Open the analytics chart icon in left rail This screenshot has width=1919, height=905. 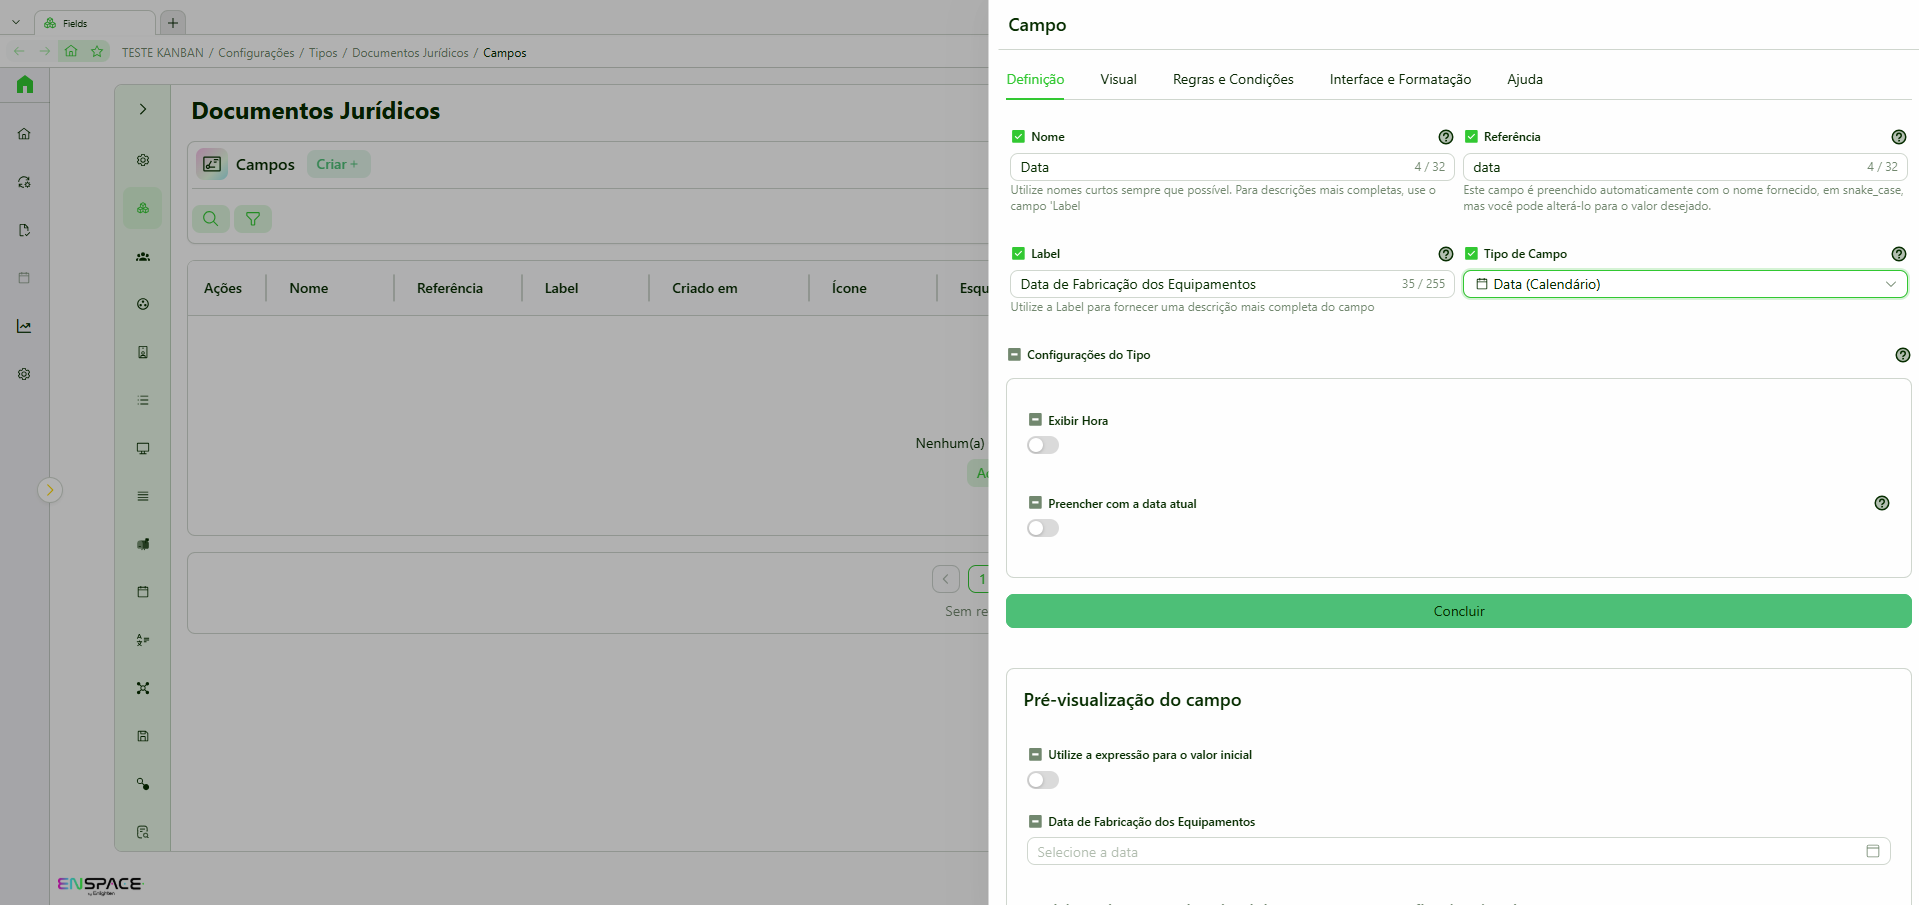tap(24, 326)
